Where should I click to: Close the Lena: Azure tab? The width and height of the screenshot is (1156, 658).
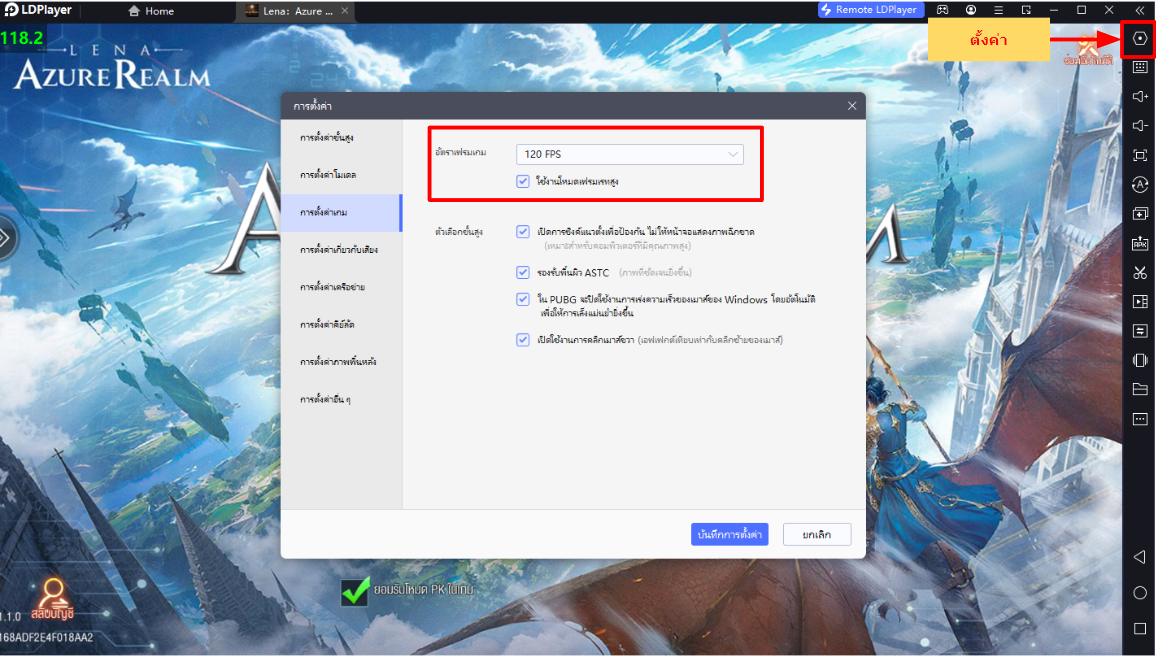pos(344,11)
